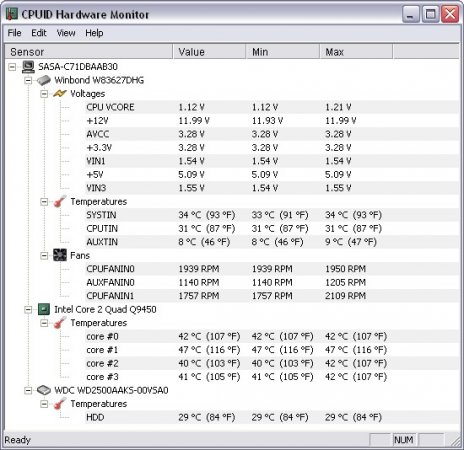Collapse the Winbond Temperatures group
Screen dimensions: 464x450
[44, 202]
